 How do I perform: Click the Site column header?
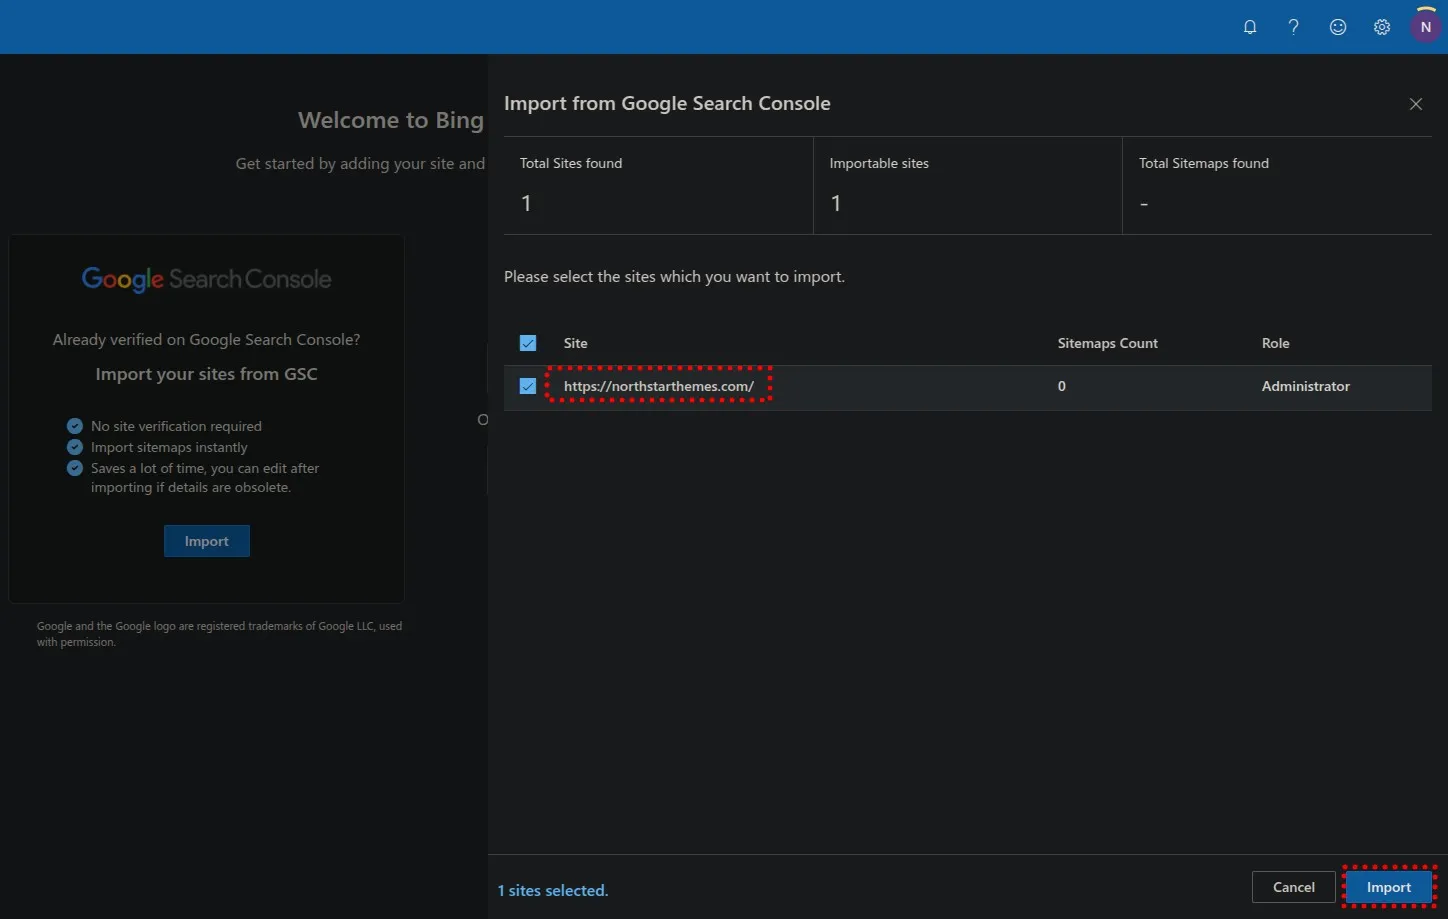(576, 343)
